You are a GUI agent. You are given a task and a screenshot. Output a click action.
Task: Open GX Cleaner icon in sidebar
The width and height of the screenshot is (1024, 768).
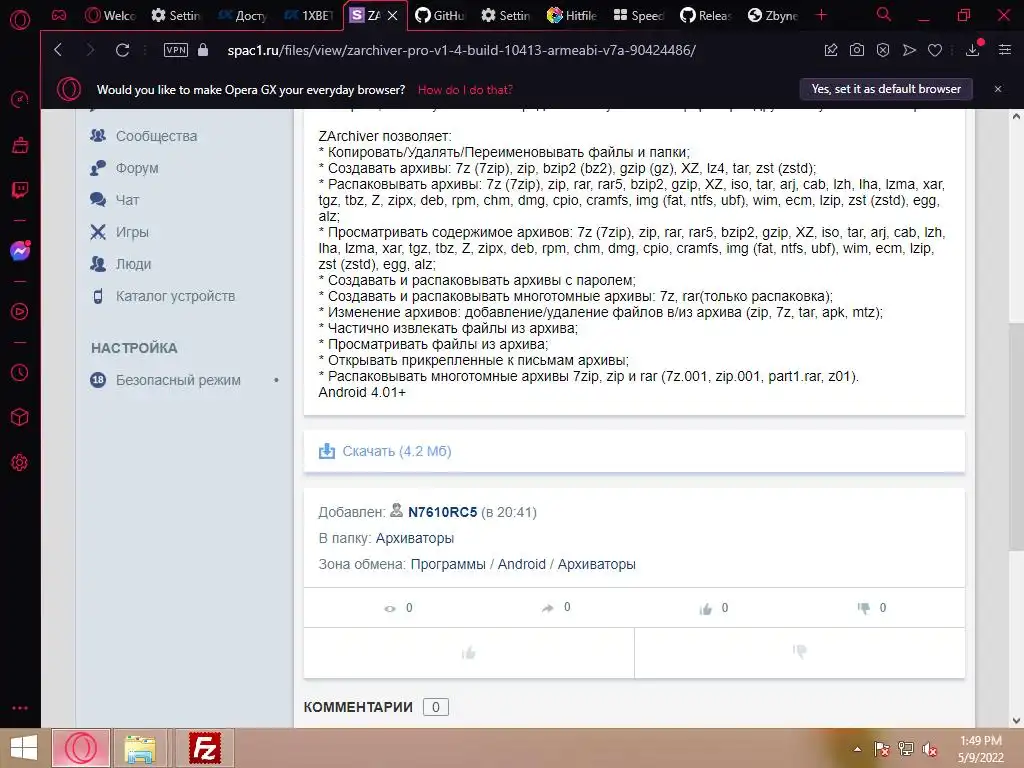pos(20,145)
